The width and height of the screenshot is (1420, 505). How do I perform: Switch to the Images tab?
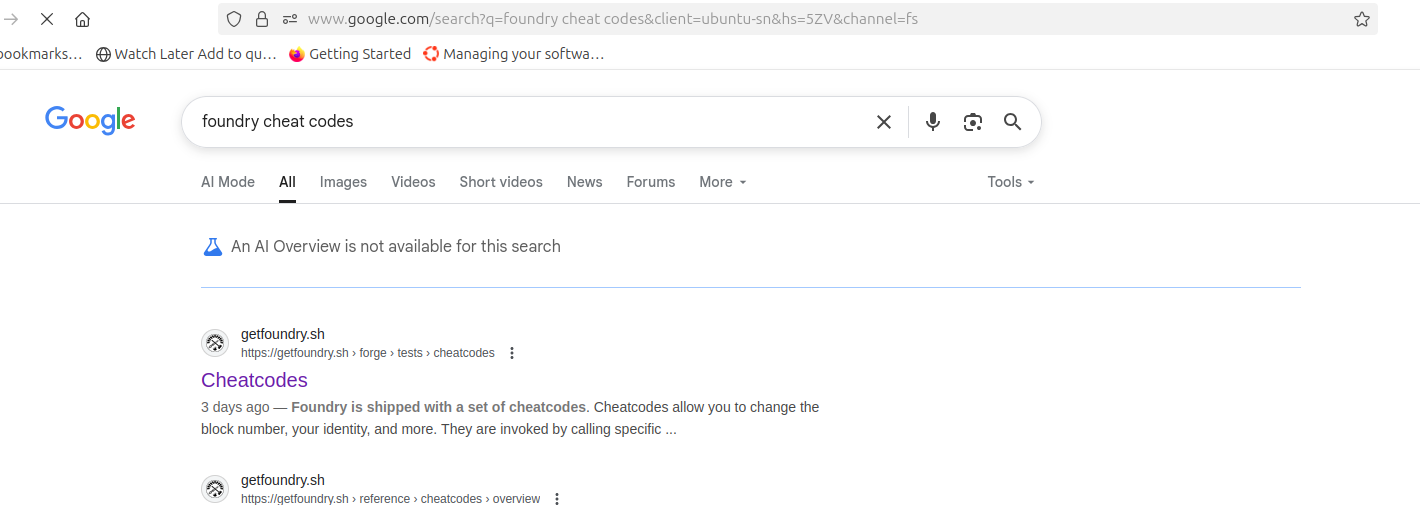[x=343, y=182]
